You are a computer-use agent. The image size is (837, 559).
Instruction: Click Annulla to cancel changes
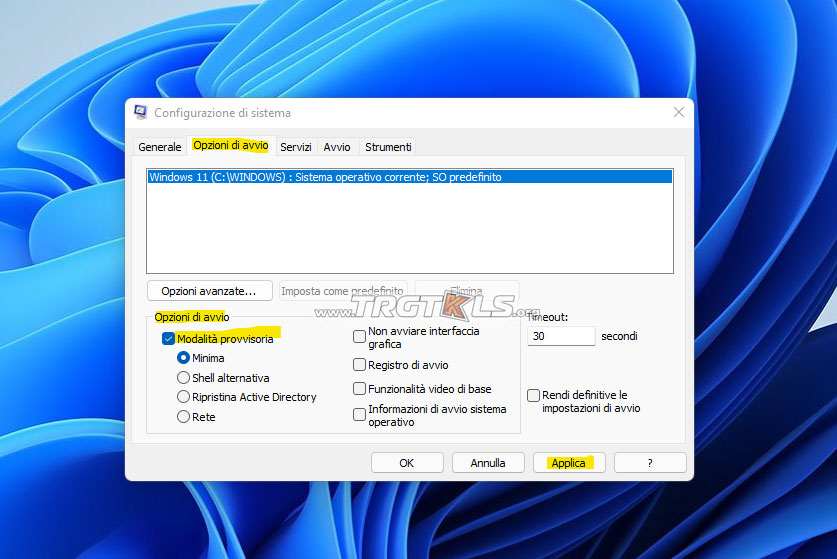click(x=488, y=463)
